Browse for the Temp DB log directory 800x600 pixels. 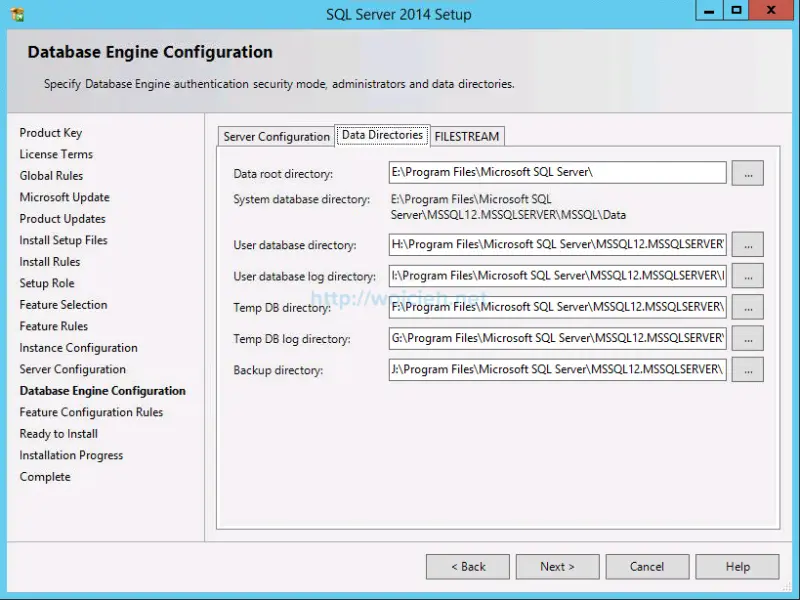(747, 338)
